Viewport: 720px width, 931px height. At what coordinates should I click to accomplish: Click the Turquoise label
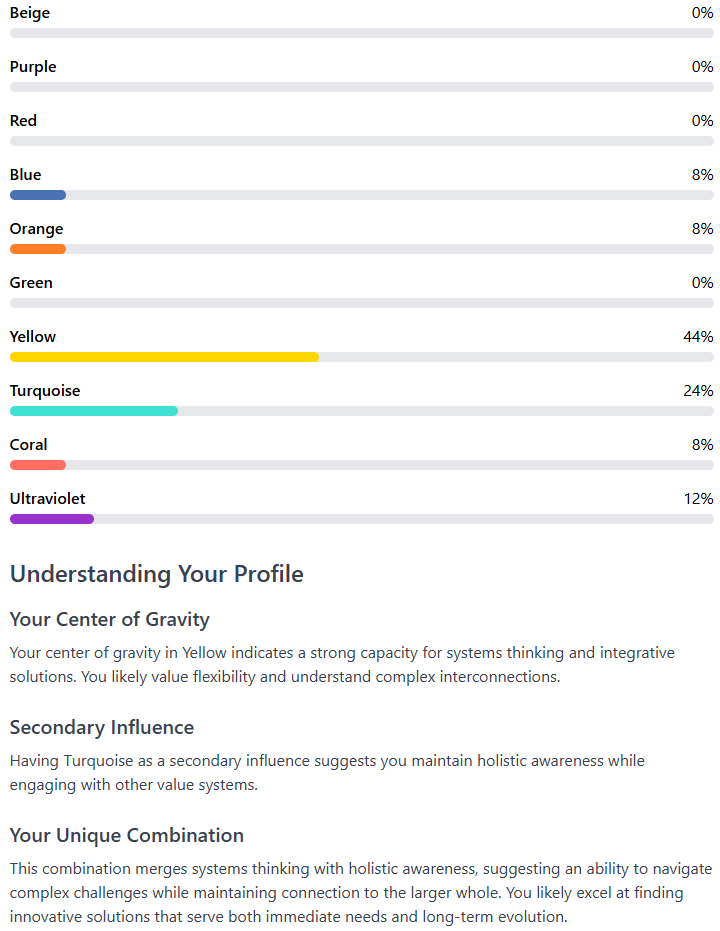tap(45, 391)
